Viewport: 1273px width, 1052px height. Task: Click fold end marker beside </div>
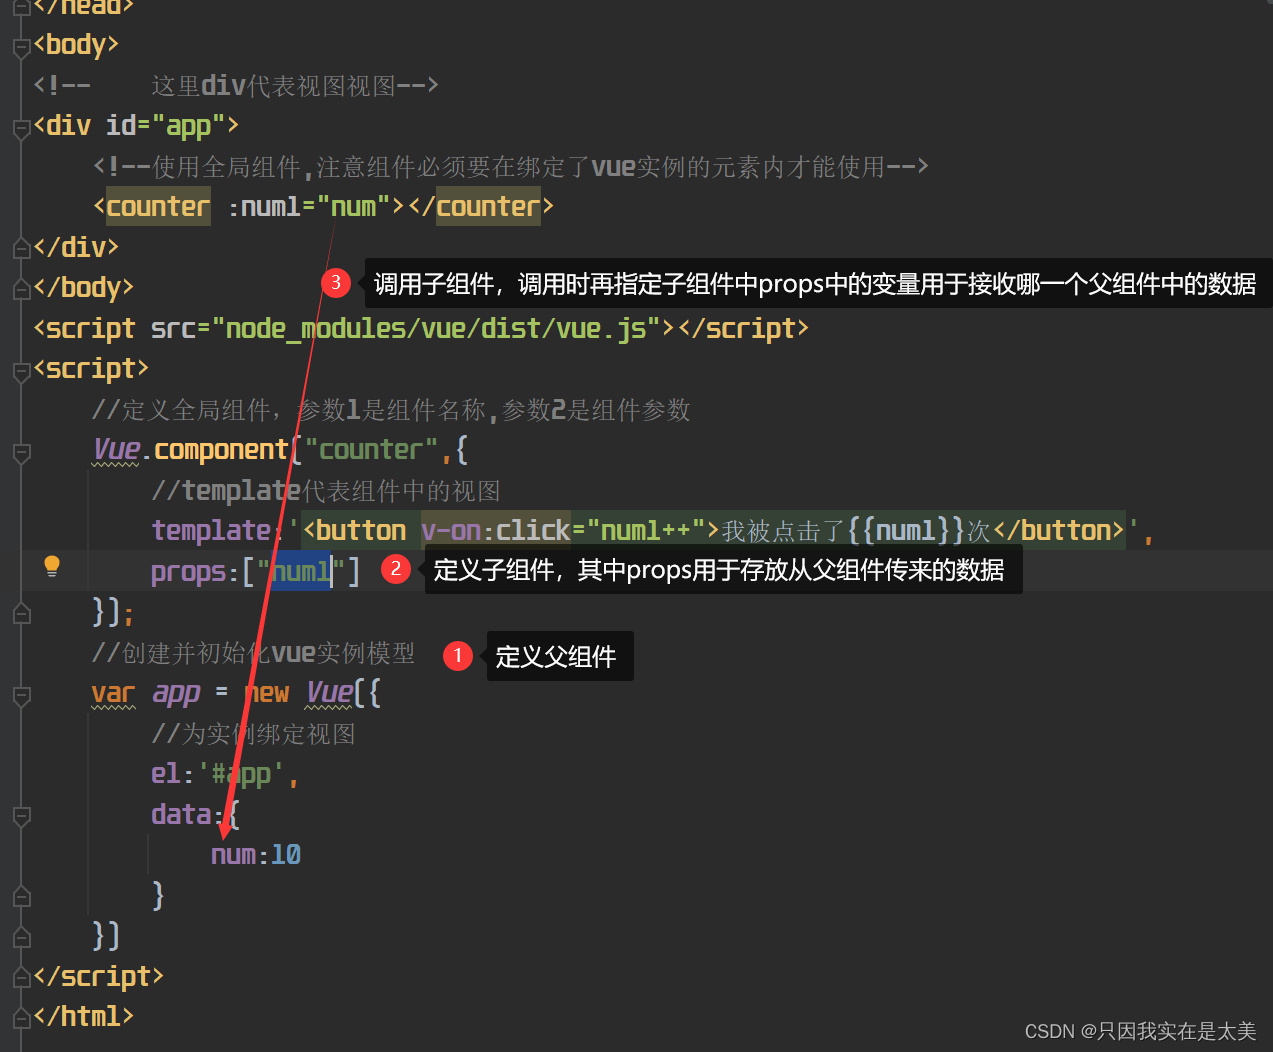click(x=21, y=249)
